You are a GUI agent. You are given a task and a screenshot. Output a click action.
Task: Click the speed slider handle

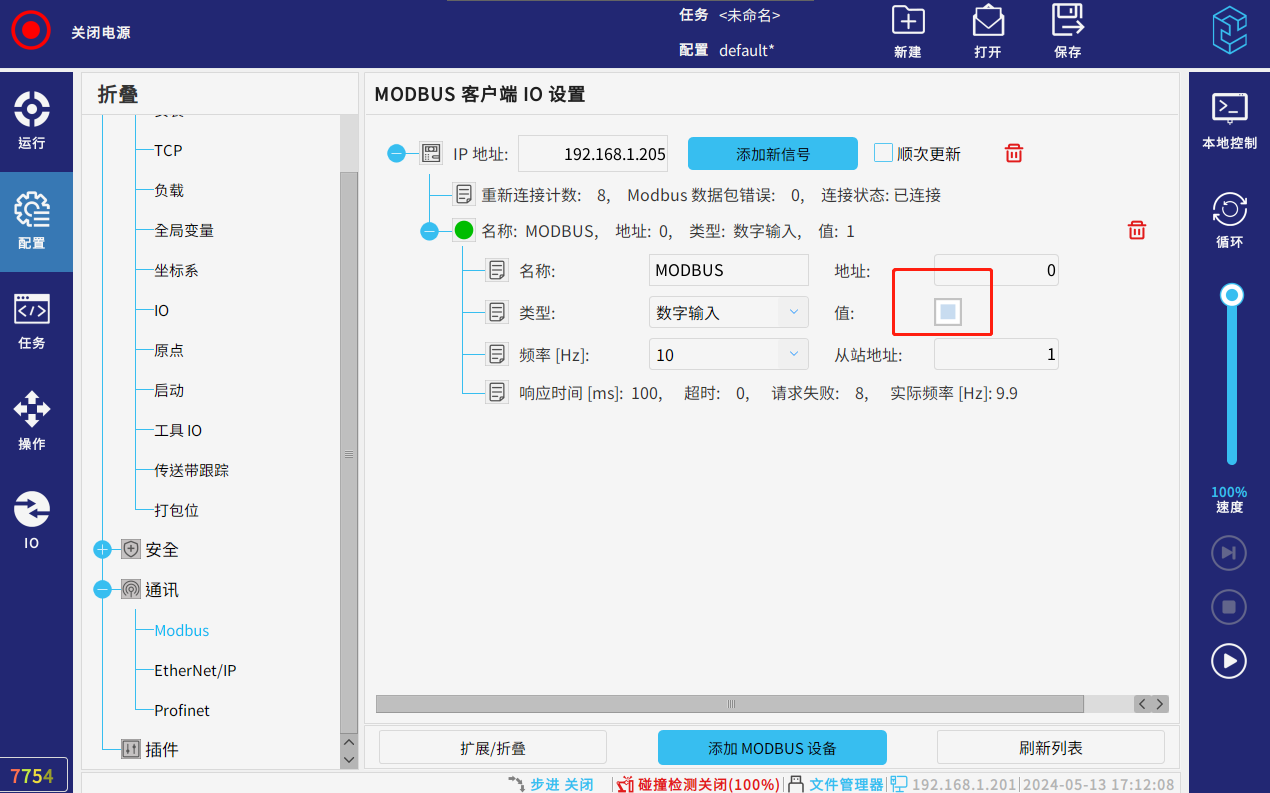coord(1232,295)
